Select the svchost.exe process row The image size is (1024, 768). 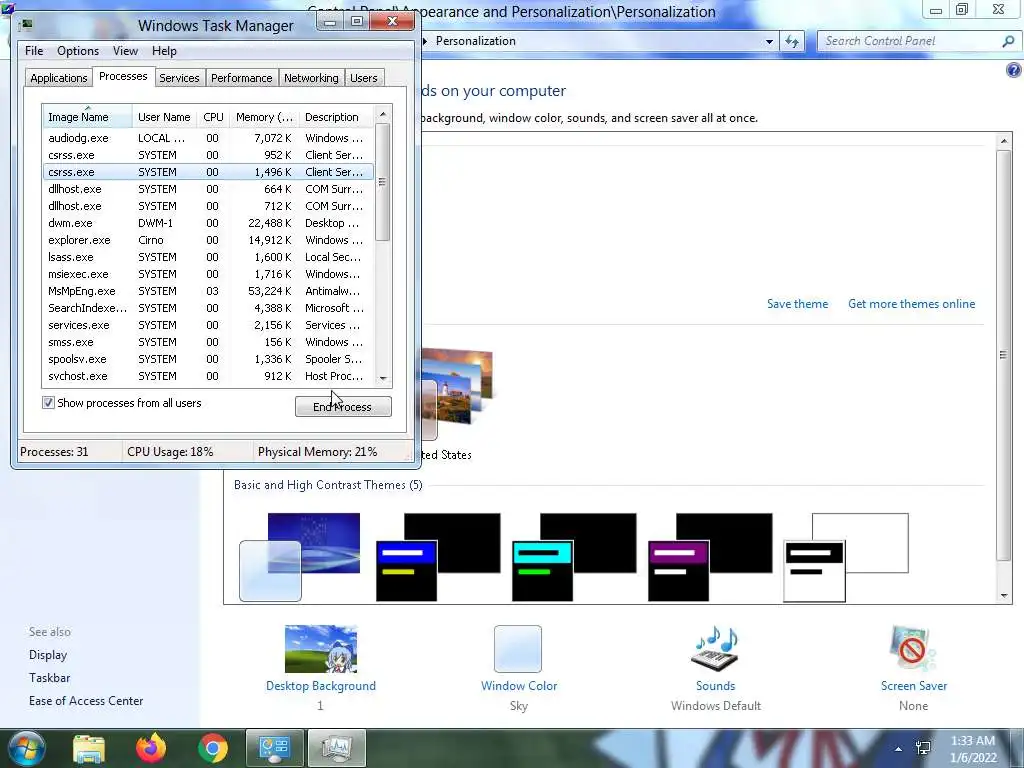[208, 376]
